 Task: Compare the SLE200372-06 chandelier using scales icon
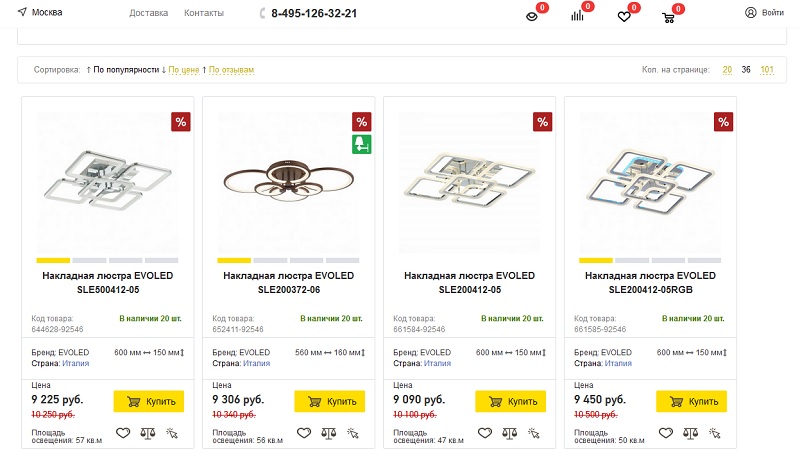(x=328, y=433)
